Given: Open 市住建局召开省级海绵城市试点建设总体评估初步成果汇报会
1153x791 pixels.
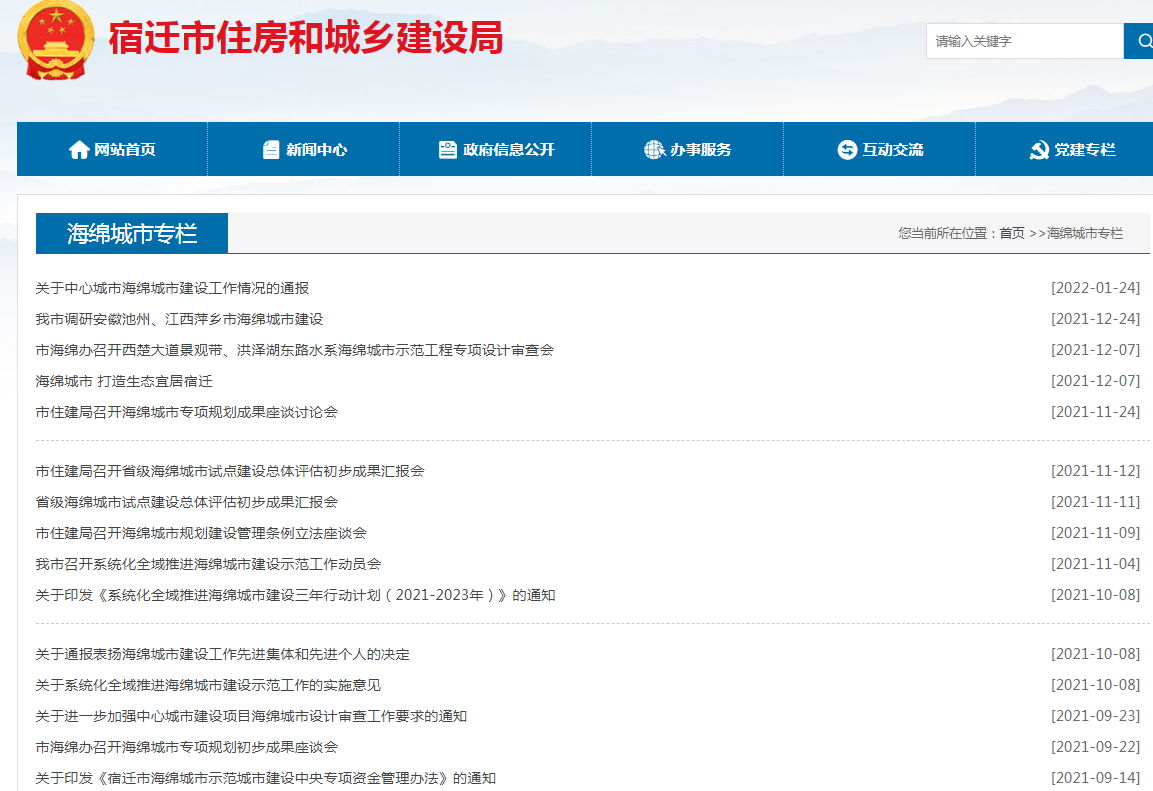Looking at the screenshot, I should tap(230, 470).
